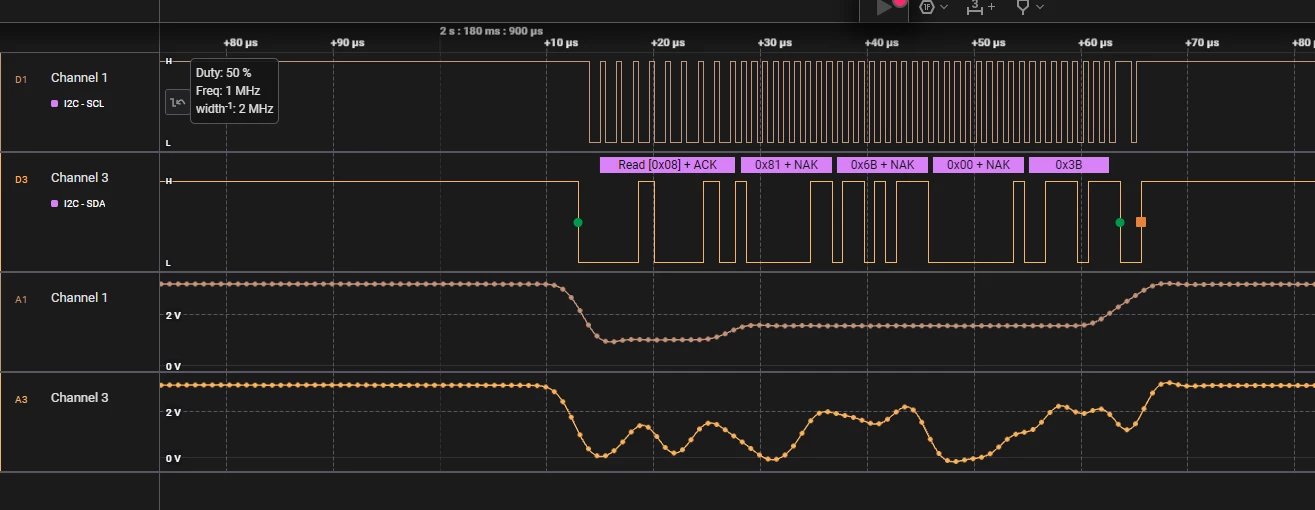This screenshot has height=510, width=1315.
Task: Click the purple swatch beside I2C - SDA
Action: click(x=55, y=204)
